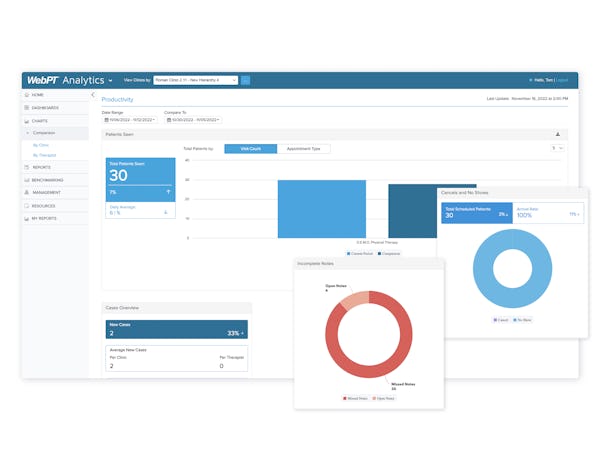Open the View Clinics by dropdown
This screenshot has width=600, height=450.
tap(196, 80)
